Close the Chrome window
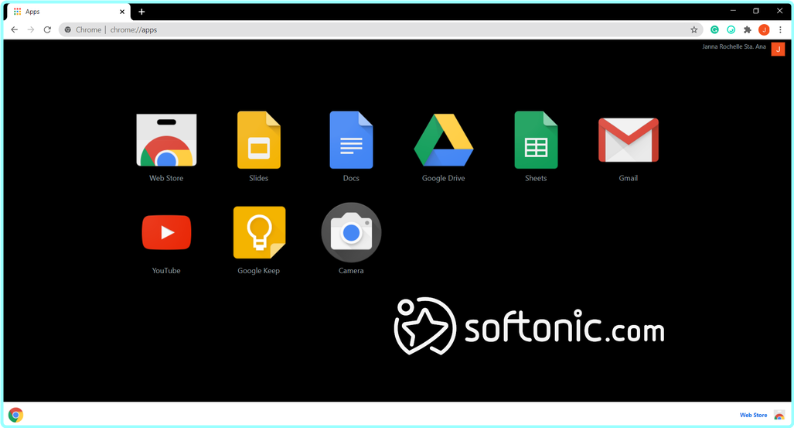794x428 pixels. tap(780, 11)
